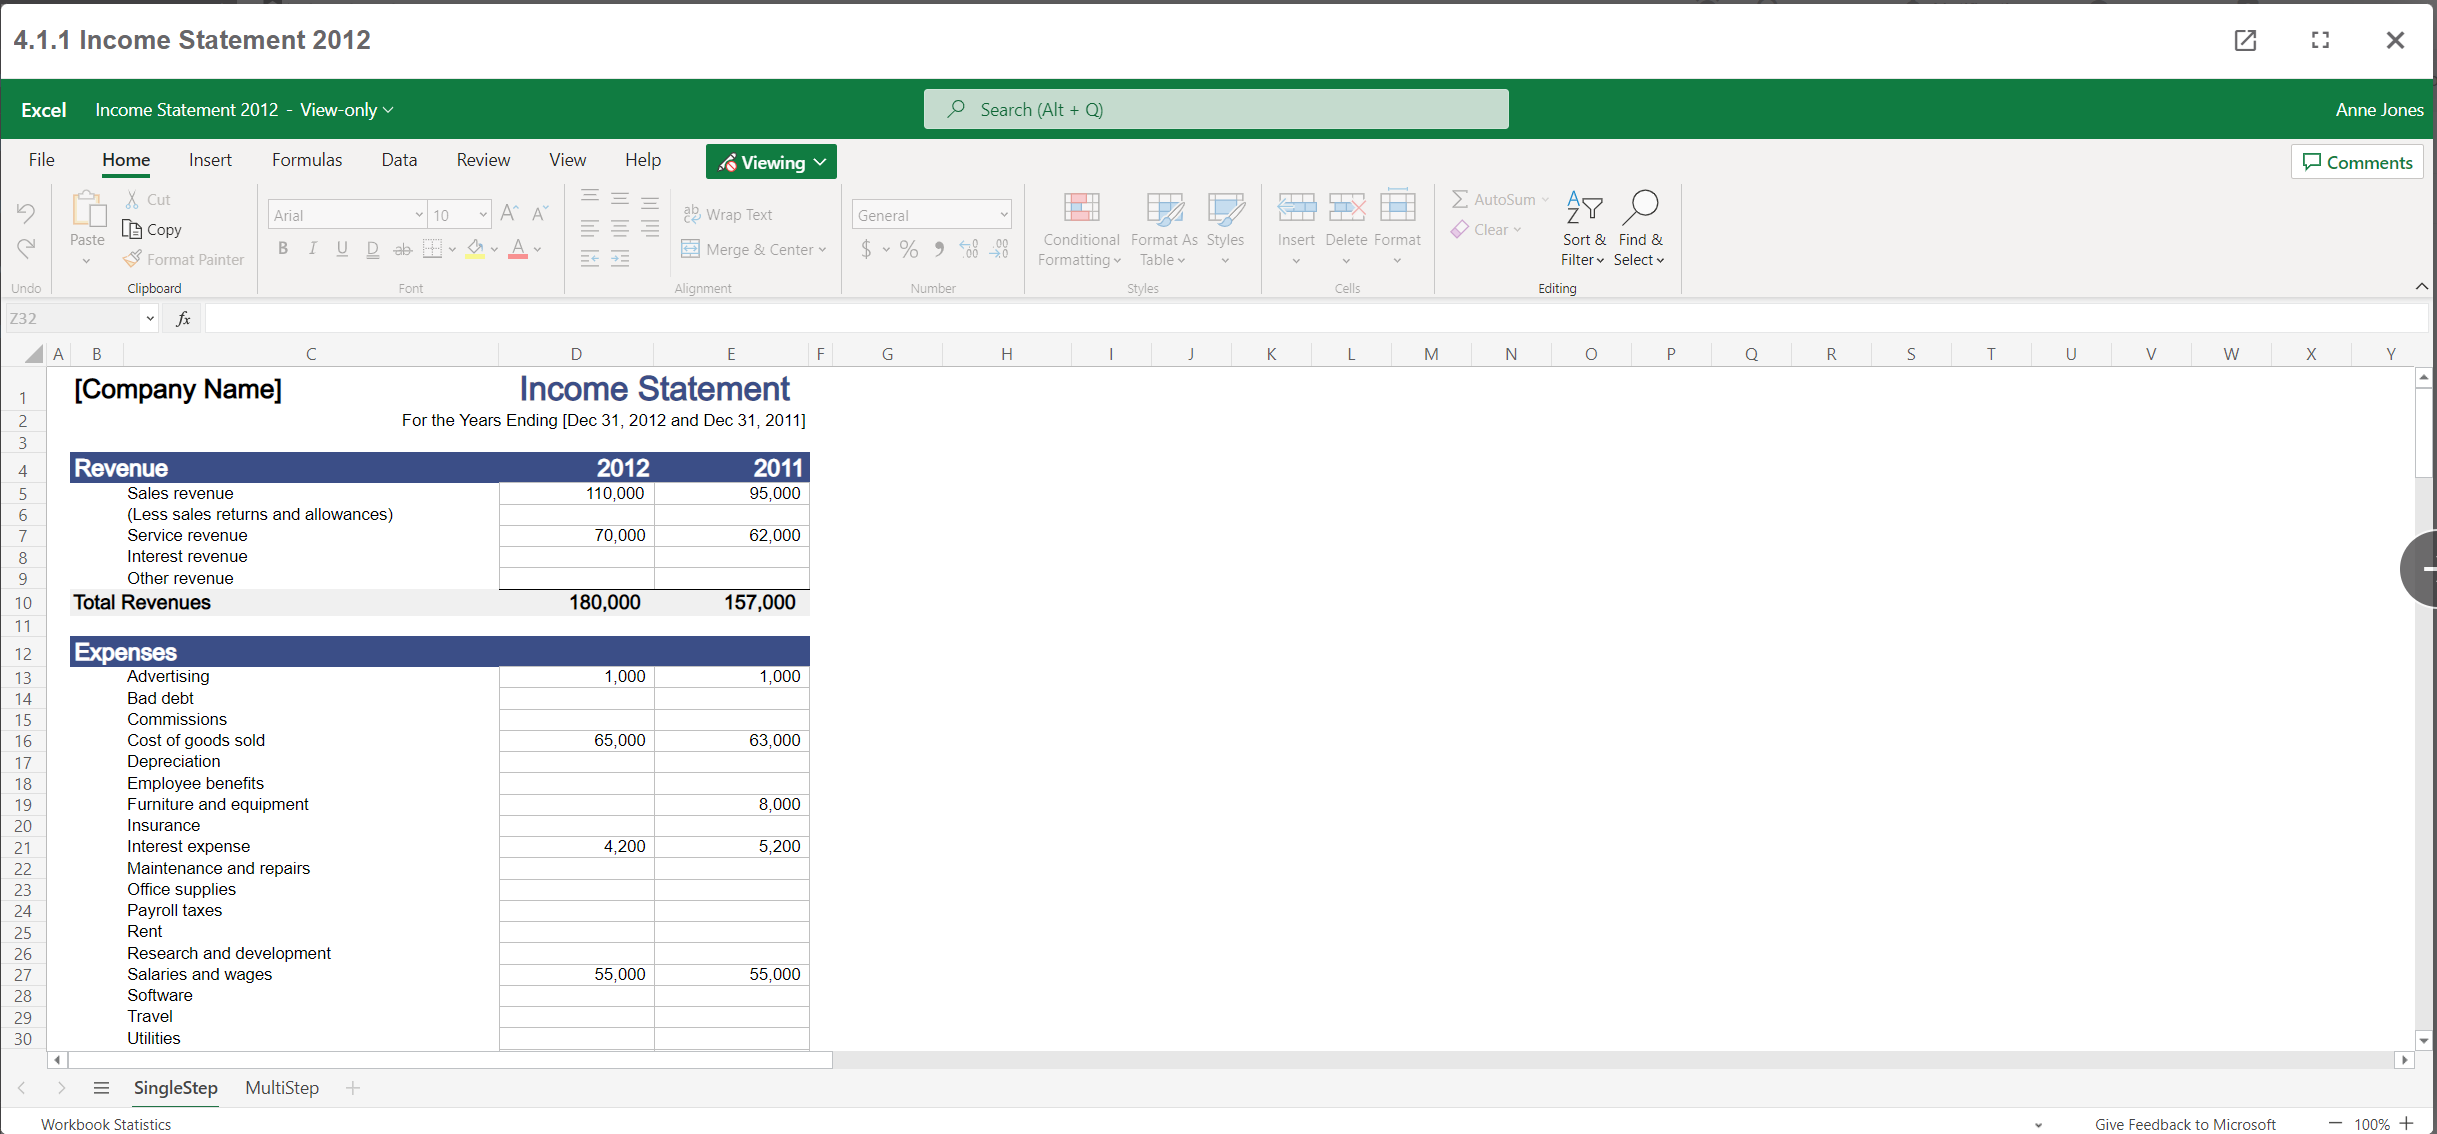Open the all sheets list icon
The image size is (2437, 1134).
click(101, 1088)
